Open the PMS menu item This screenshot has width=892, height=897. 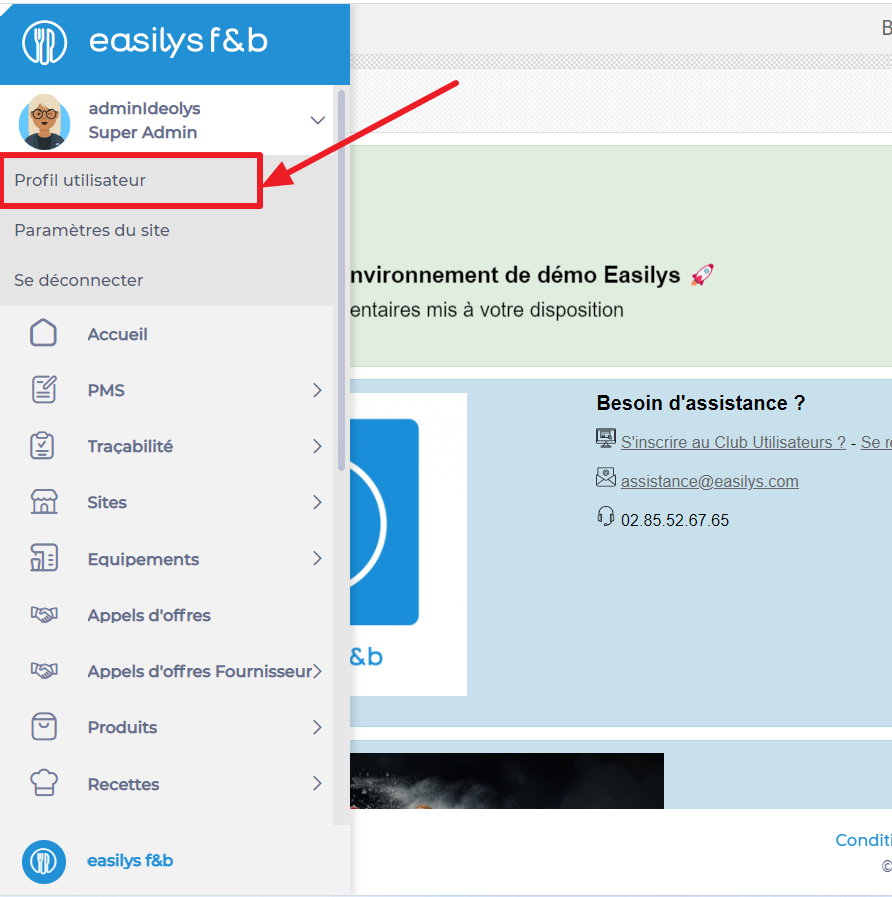coord(106,390)
